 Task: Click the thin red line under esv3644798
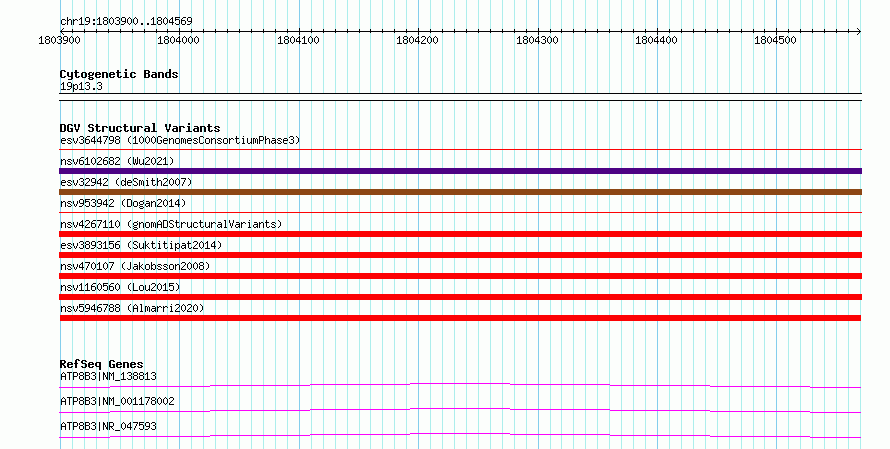pos(460,150)
